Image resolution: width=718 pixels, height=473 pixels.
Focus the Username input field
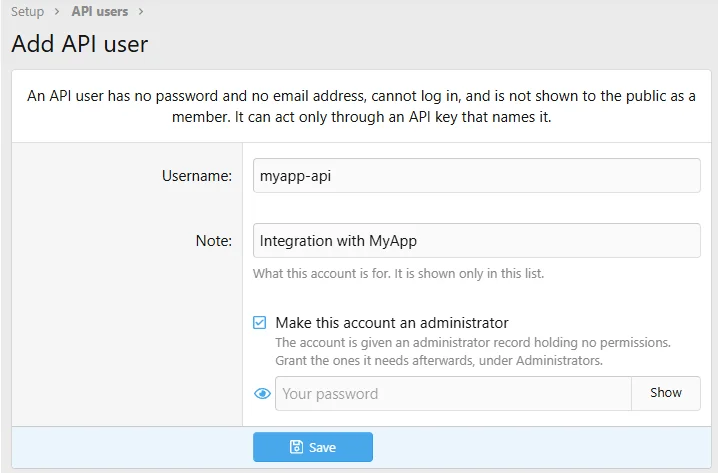click(477, 176)
